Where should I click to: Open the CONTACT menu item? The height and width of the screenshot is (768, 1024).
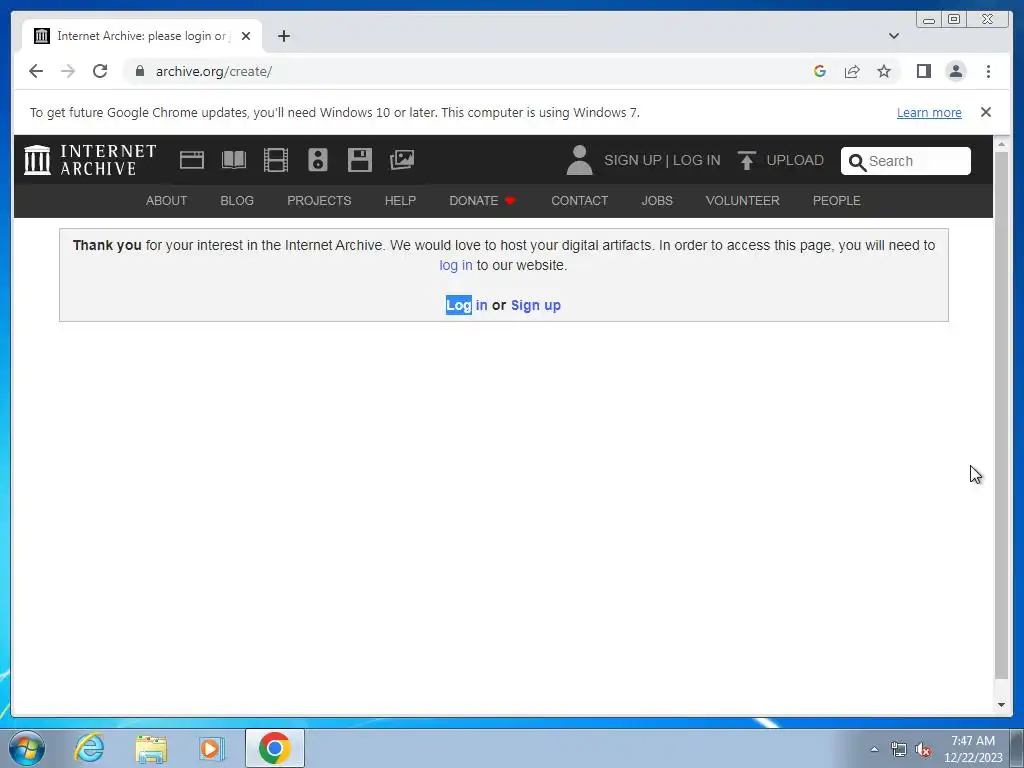point(579,200)
